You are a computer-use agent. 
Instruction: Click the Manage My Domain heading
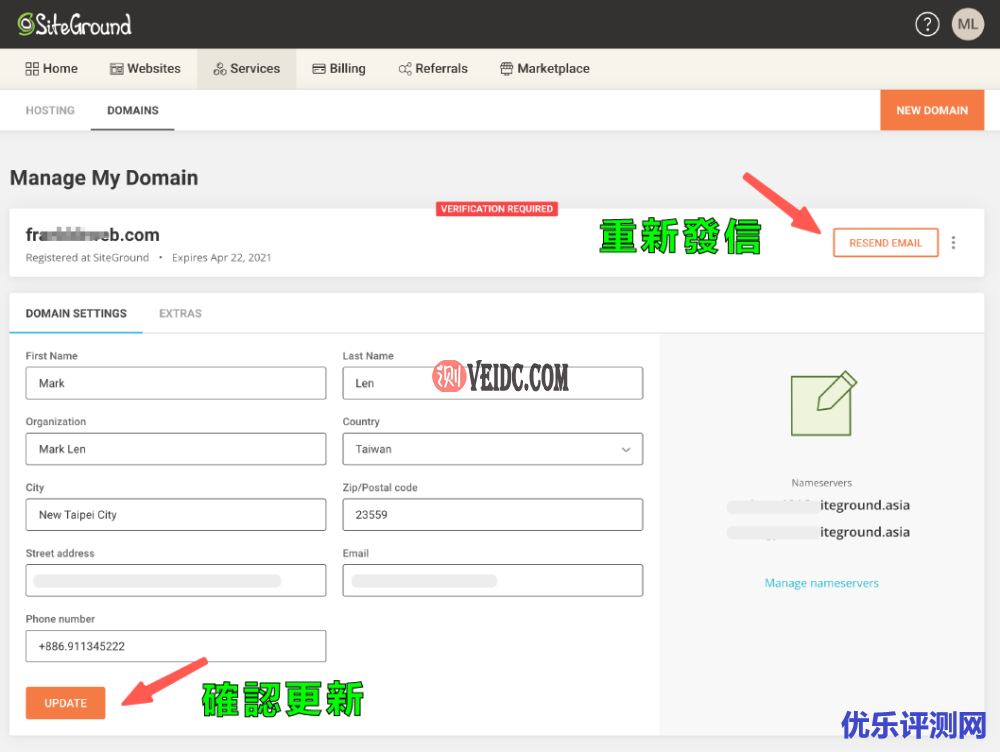[x=104, y=177]
